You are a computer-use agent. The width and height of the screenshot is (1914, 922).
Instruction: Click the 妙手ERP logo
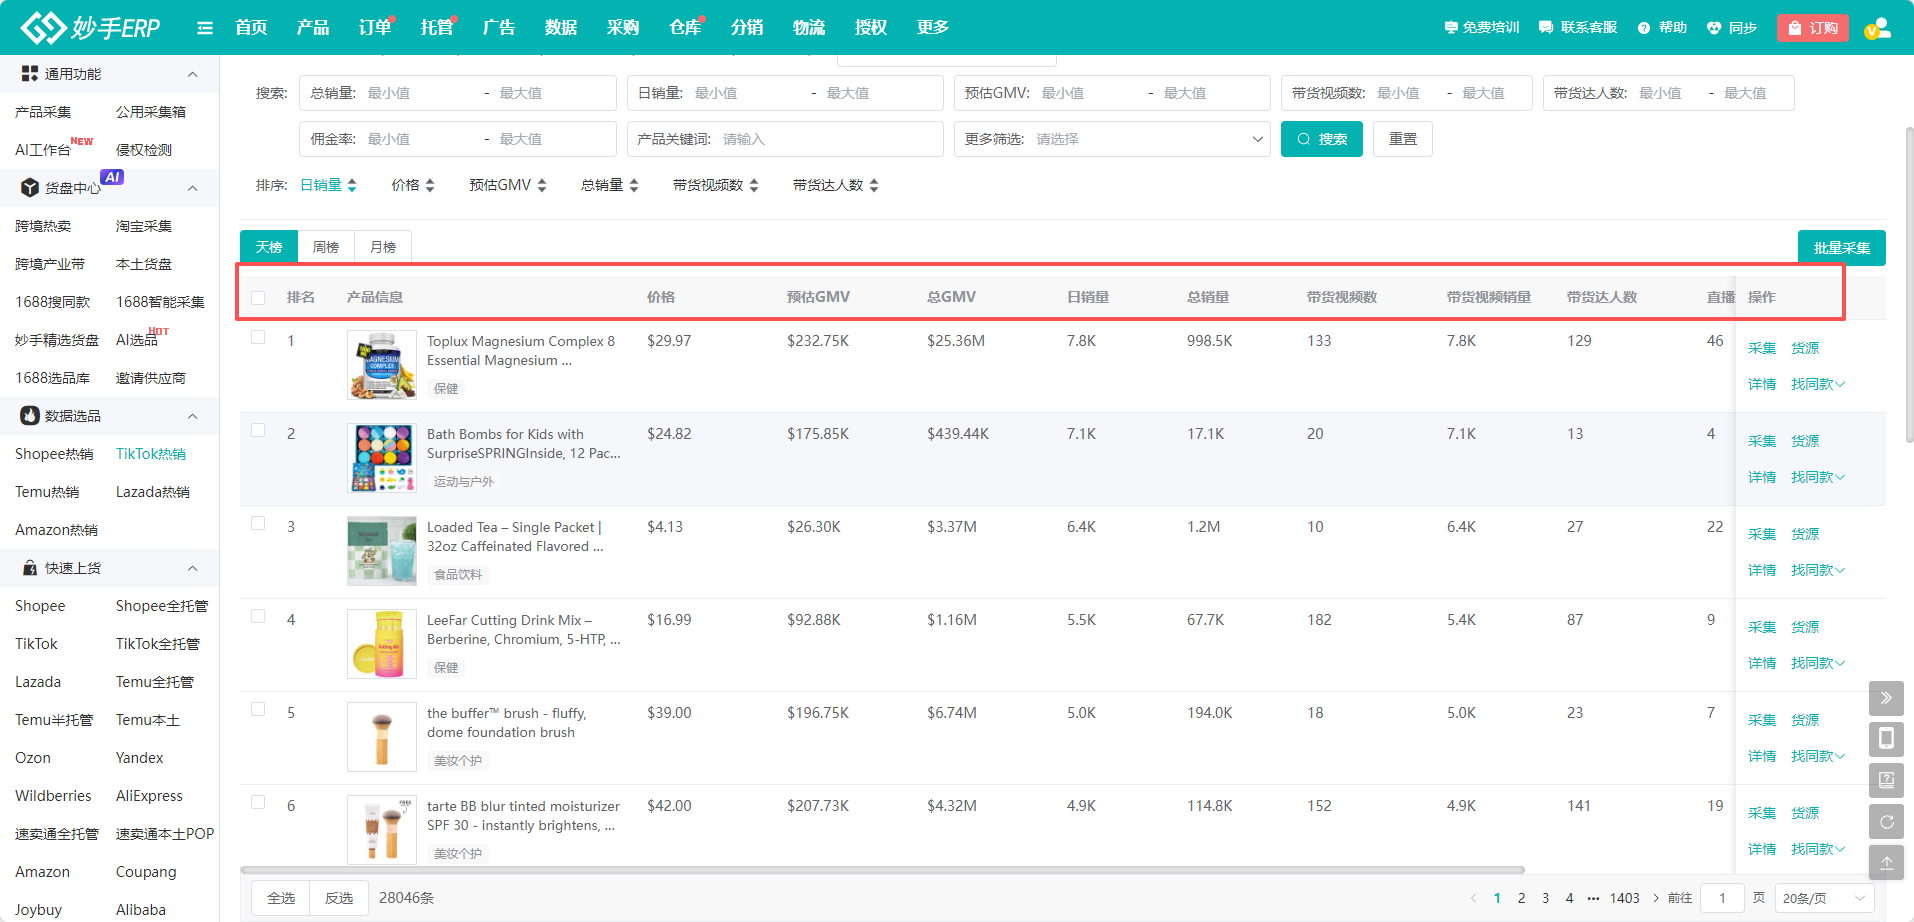[91, 28]
